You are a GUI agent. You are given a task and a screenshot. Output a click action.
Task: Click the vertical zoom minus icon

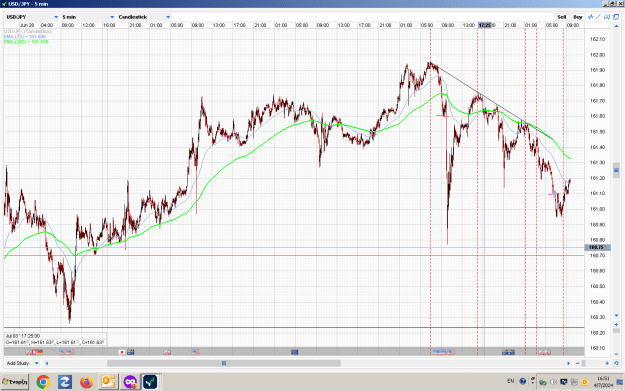tap(616, 354)
